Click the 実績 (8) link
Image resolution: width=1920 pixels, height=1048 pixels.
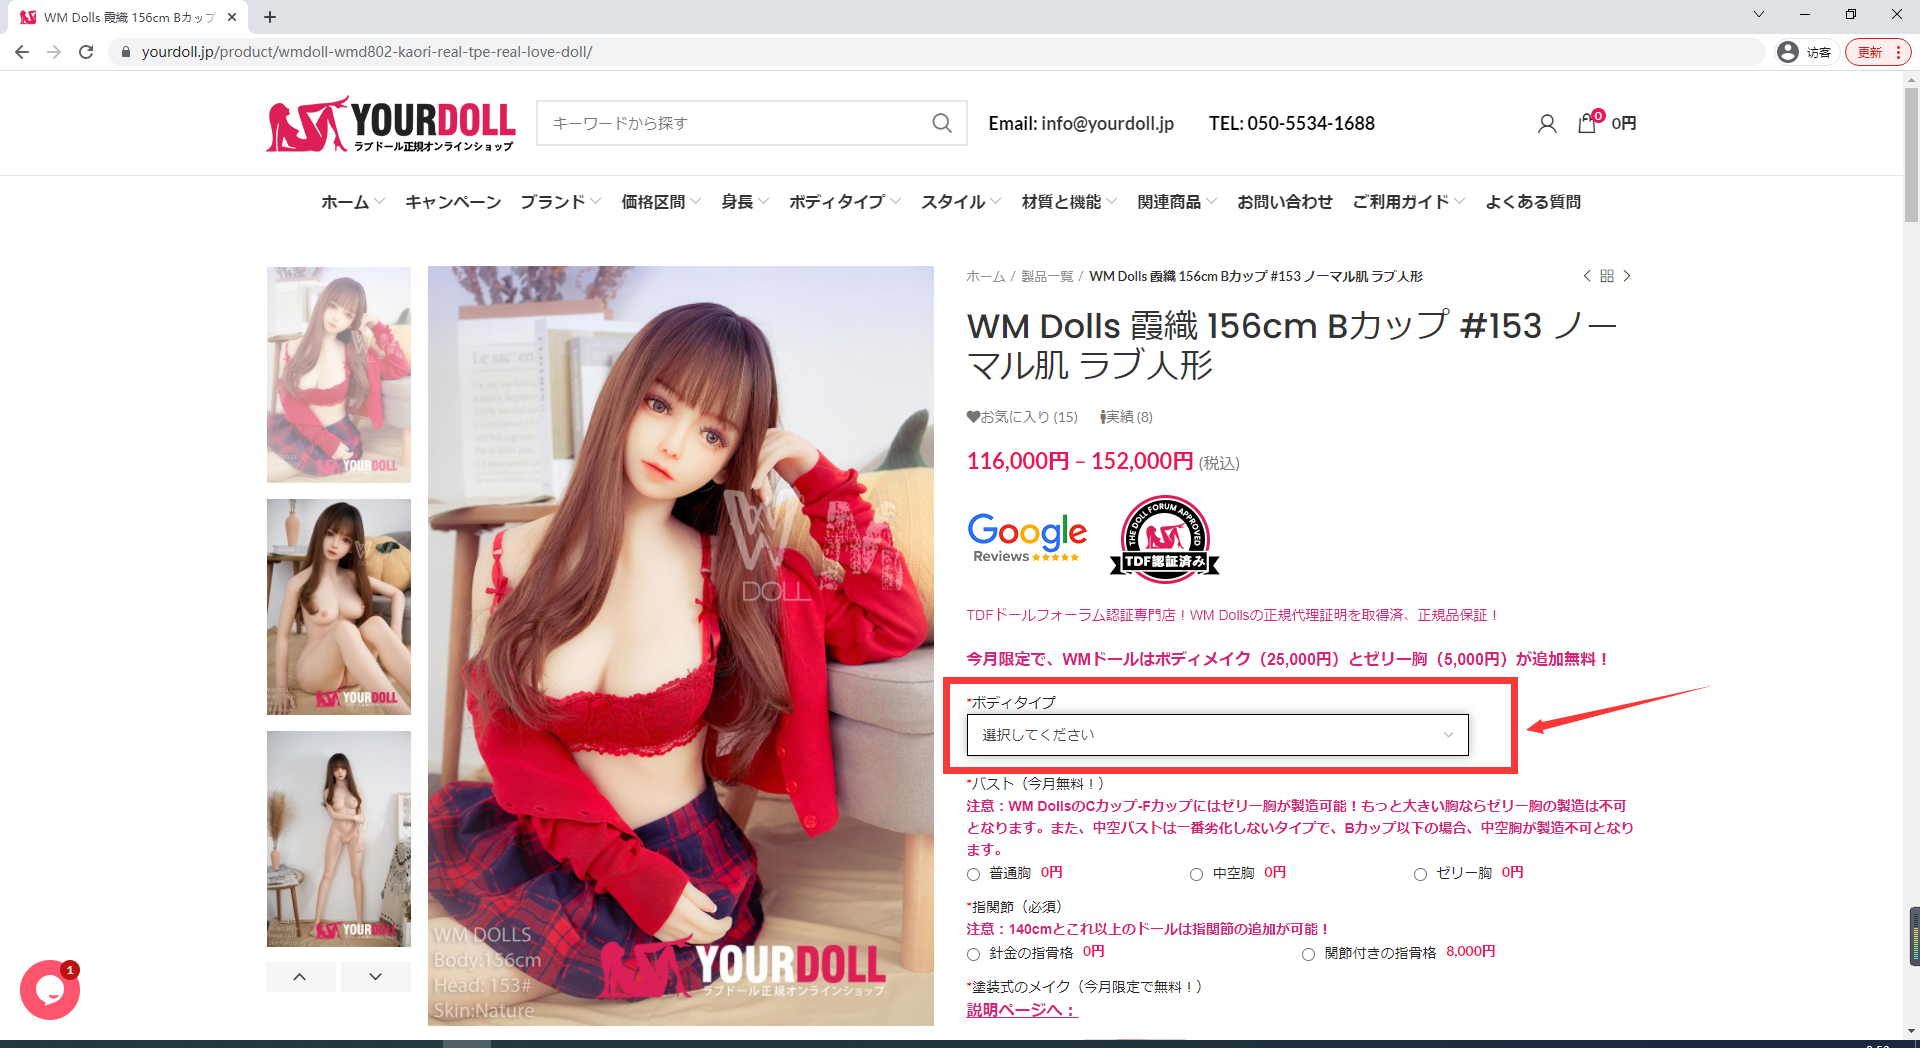click(x=1126, y=417)
